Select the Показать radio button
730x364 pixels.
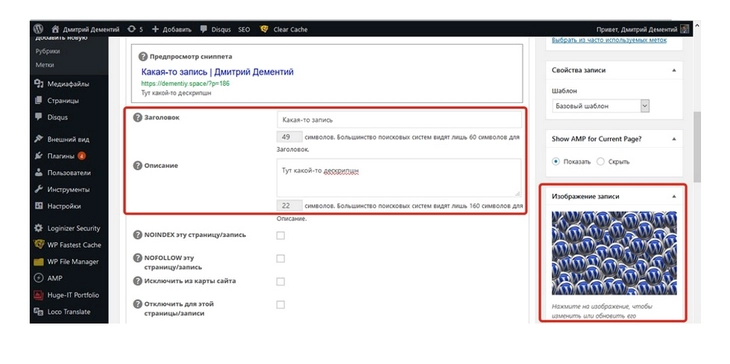[x=555, y=162]
